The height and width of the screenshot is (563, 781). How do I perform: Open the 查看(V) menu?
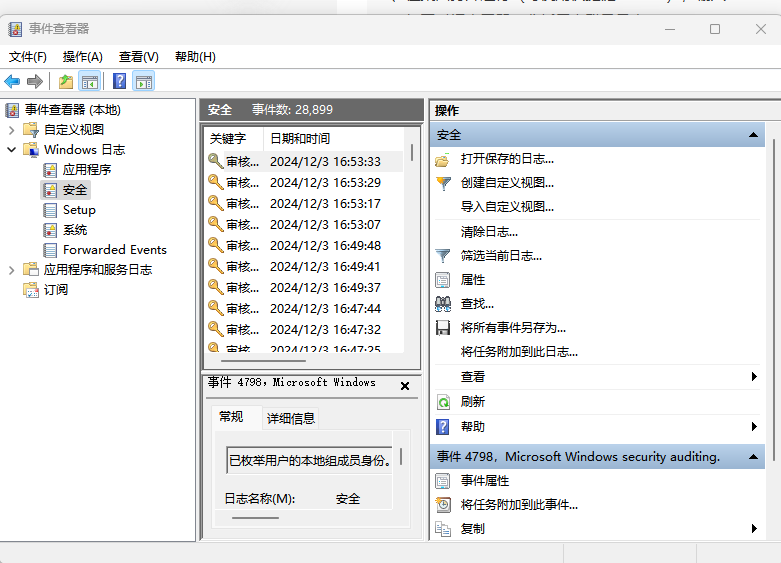[138, 57]
